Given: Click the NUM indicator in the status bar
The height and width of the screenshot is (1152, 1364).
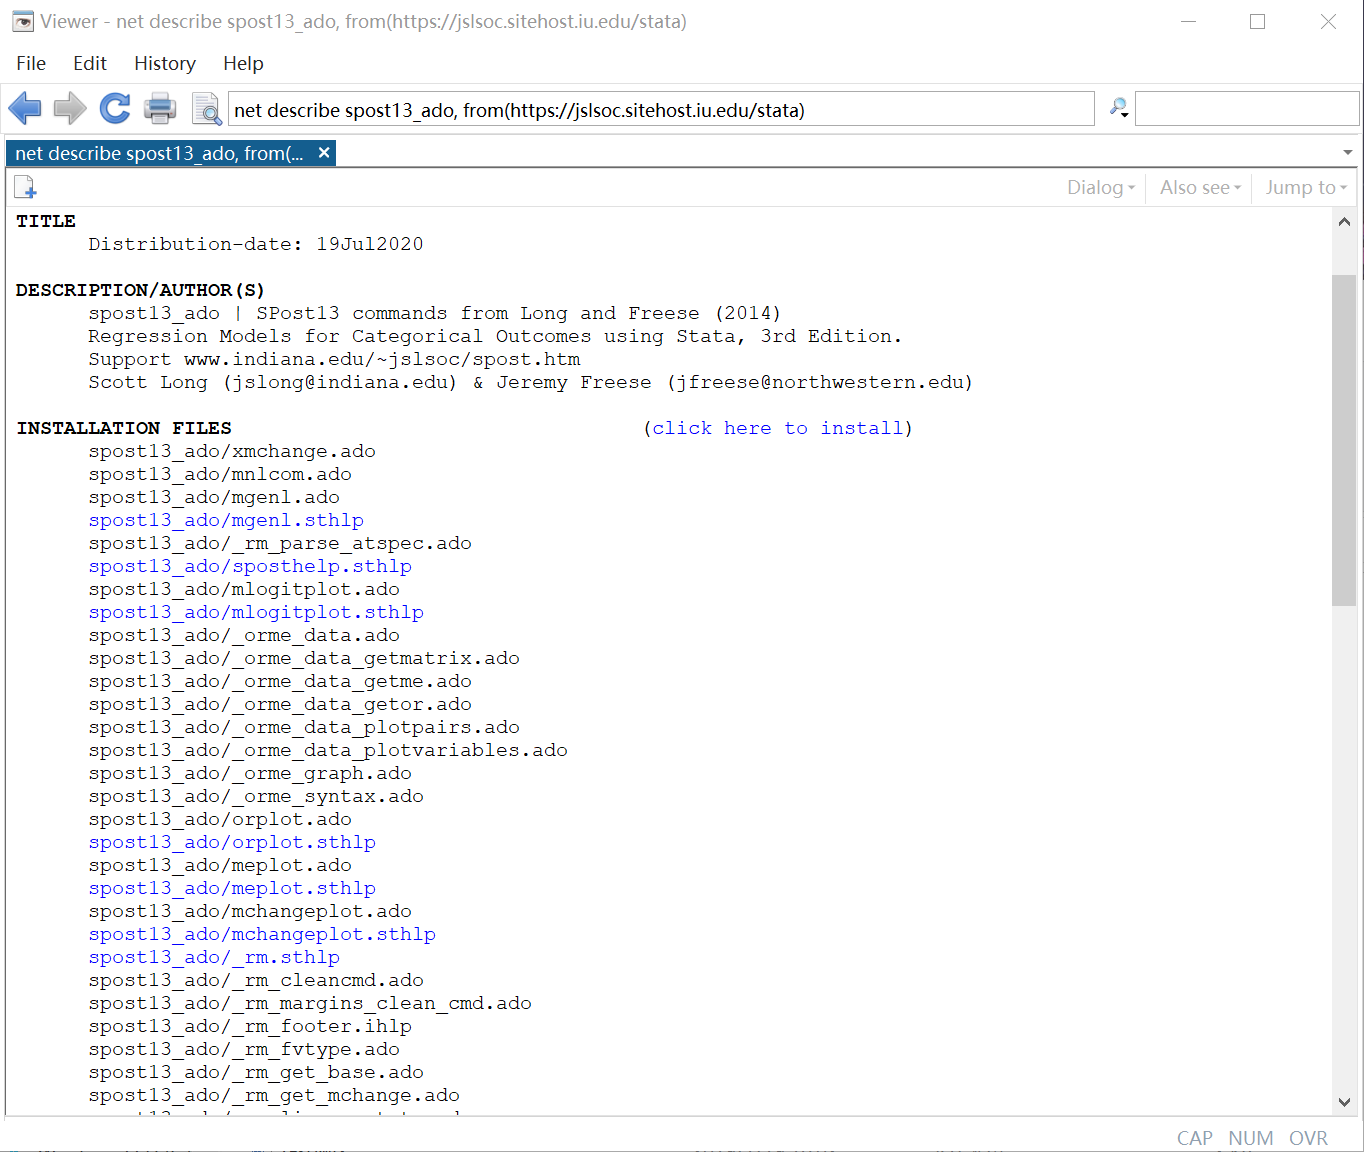Looking at the screenshot, I should [1251, 1138].
